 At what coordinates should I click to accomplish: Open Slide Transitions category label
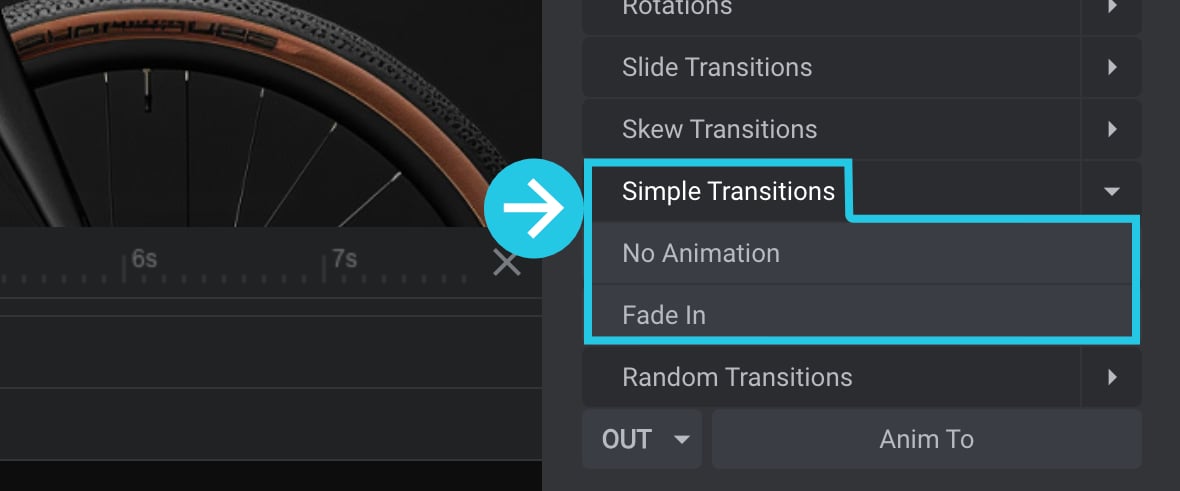click(716, 68)
